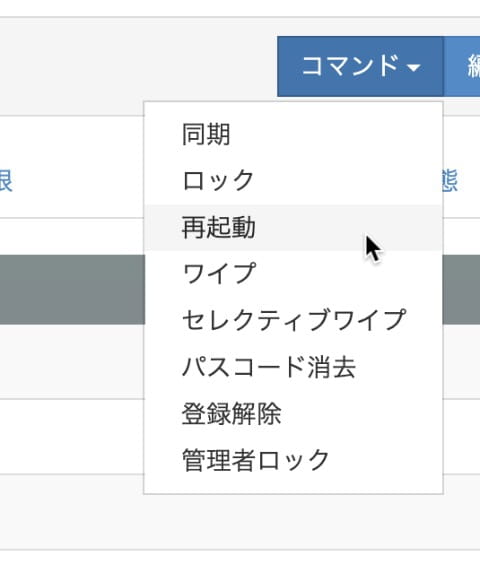Click empty toolbar space left of コマンド
Screen dimensions: 480x564
point(139,67)
